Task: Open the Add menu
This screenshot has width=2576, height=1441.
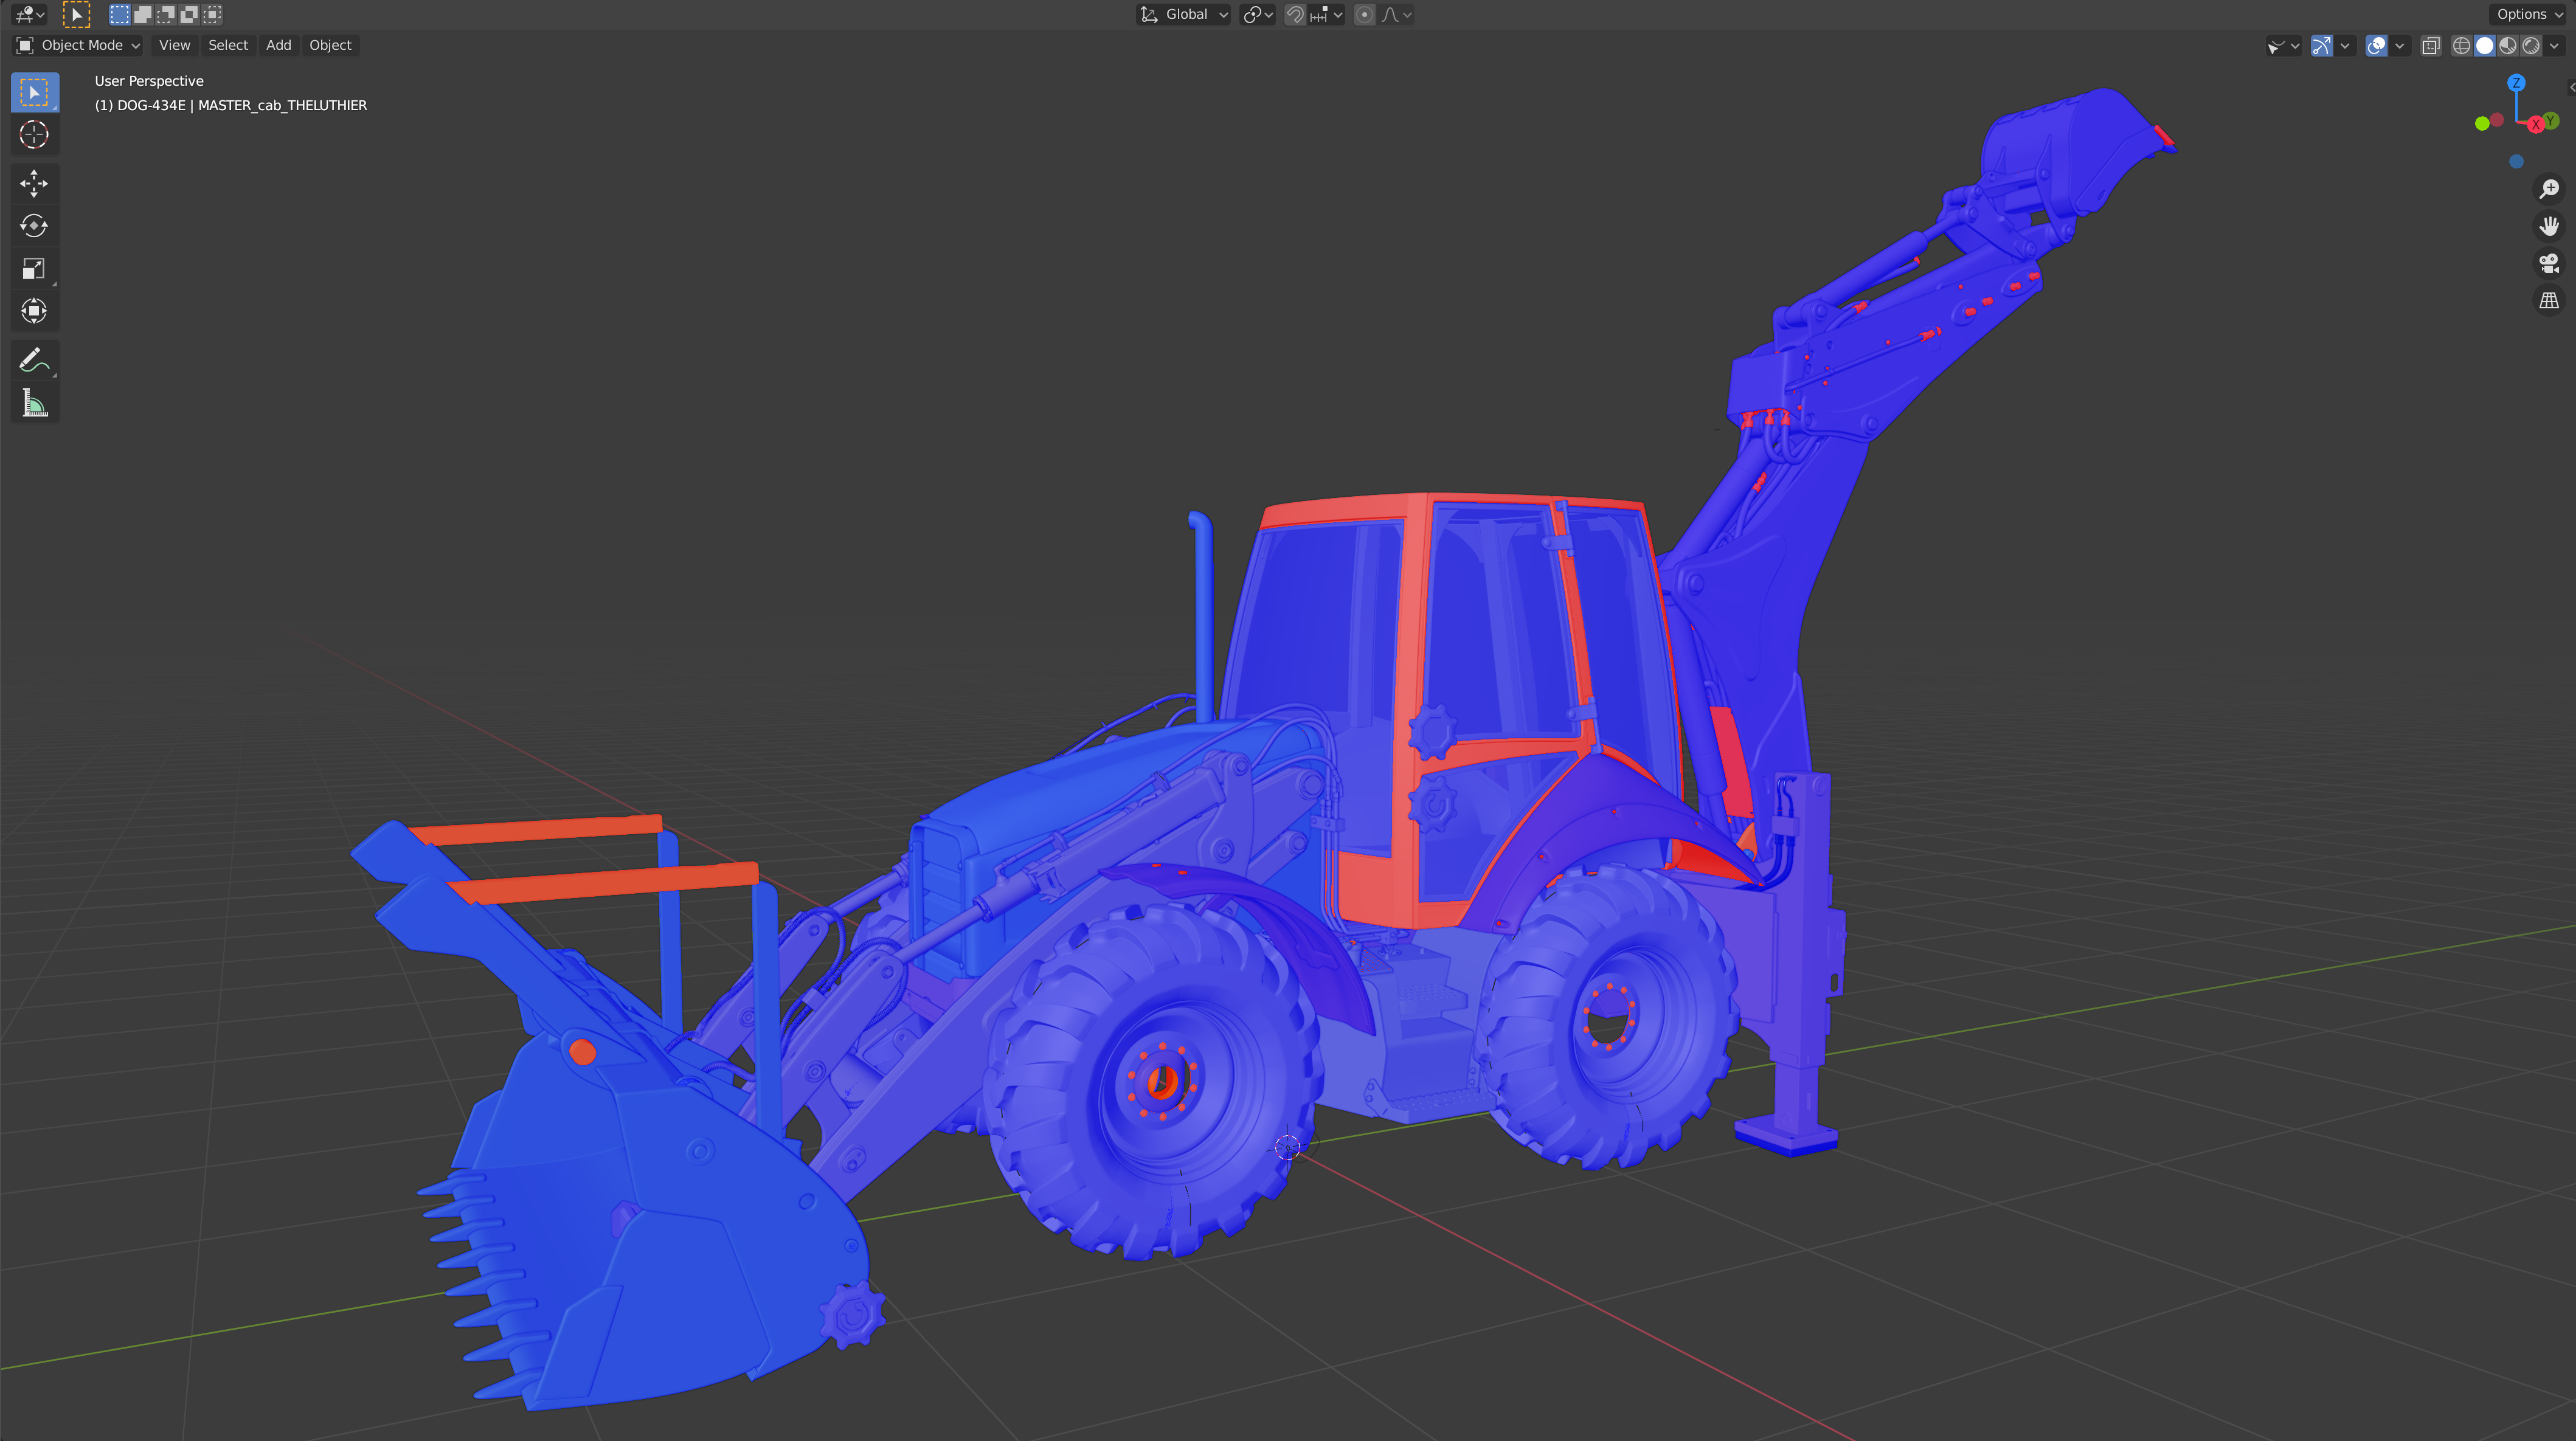Action: (x=278, y=46)
